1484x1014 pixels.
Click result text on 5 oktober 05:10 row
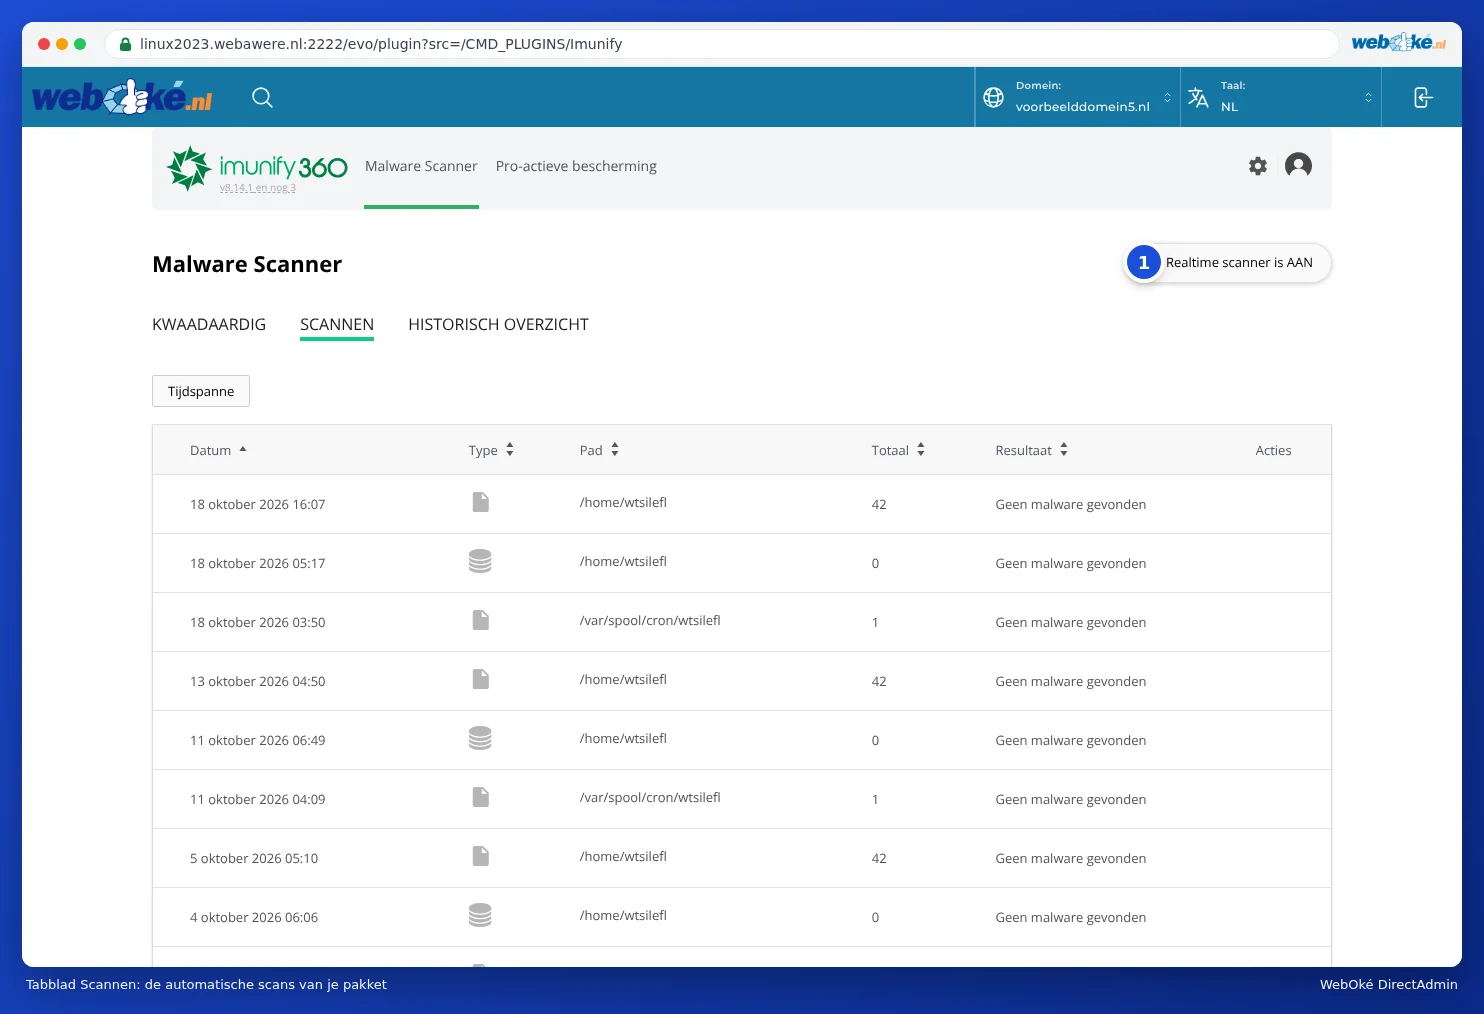(1070, 858)
